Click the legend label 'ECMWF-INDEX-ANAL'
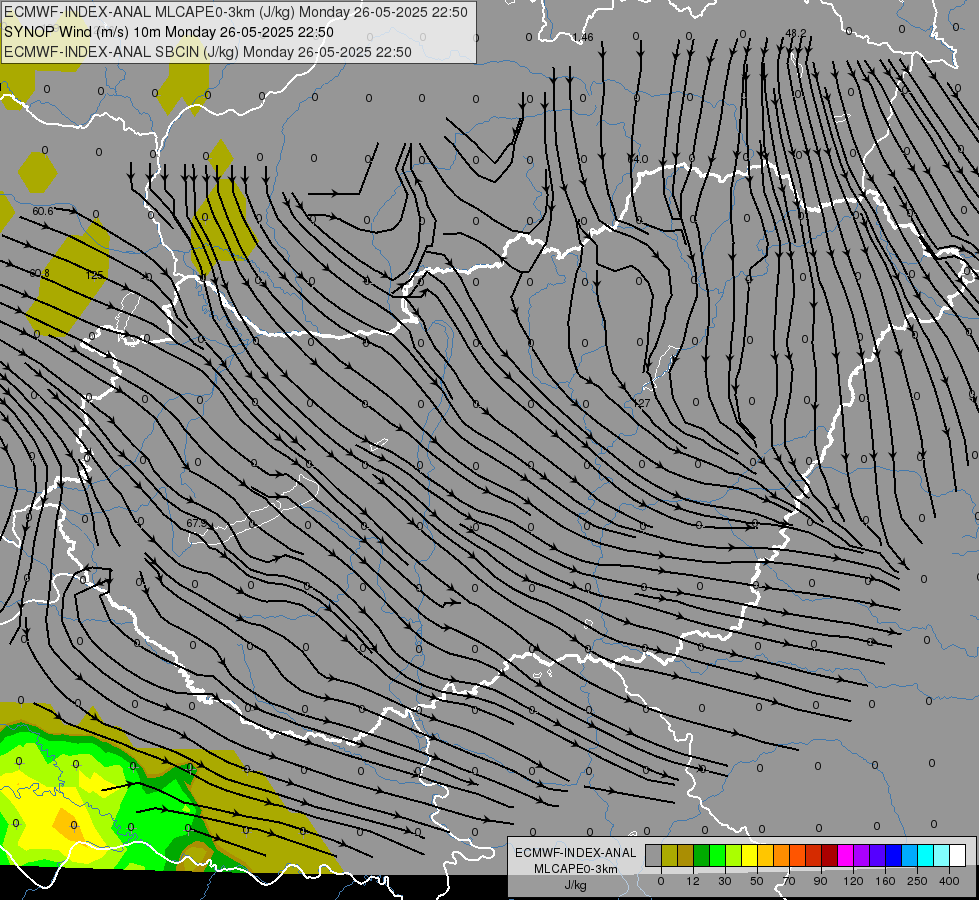Image resolution: width=979 pixels, height=900 pixels. click(576, 853)
